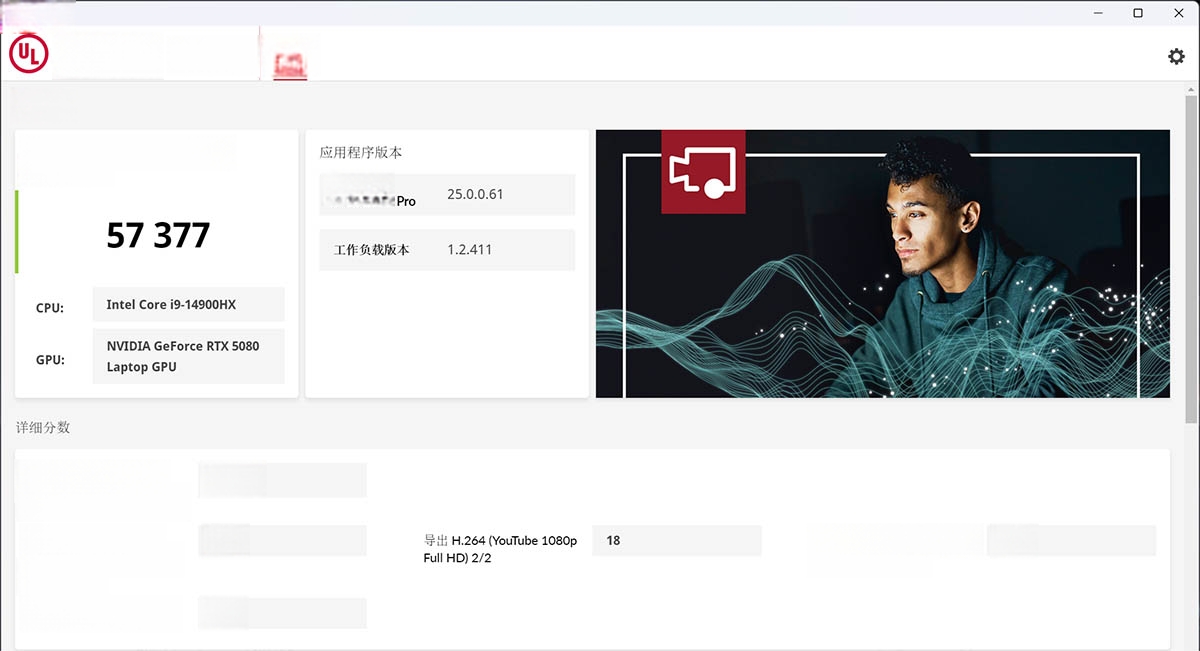Click the benchmark banner image
The height and width of the screenshot is (651, 1200).
[x=883, y=264]
